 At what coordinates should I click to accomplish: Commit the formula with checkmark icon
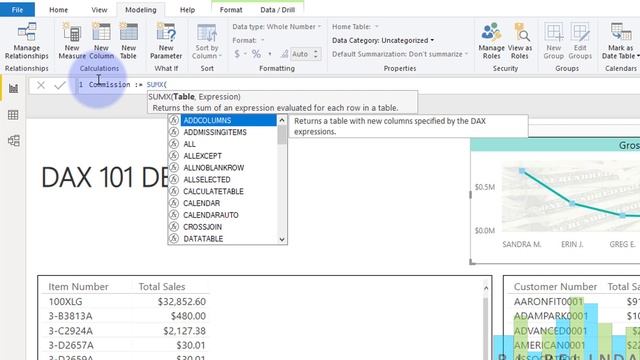click(60, 85)
